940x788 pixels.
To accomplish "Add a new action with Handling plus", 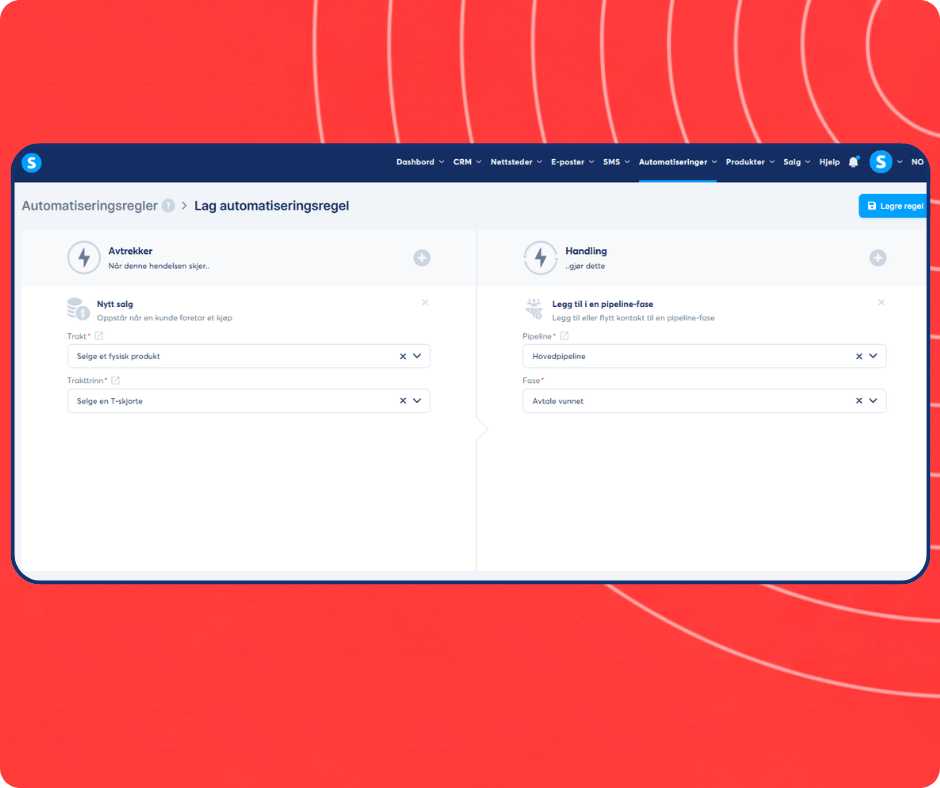I will pos(878,258).
